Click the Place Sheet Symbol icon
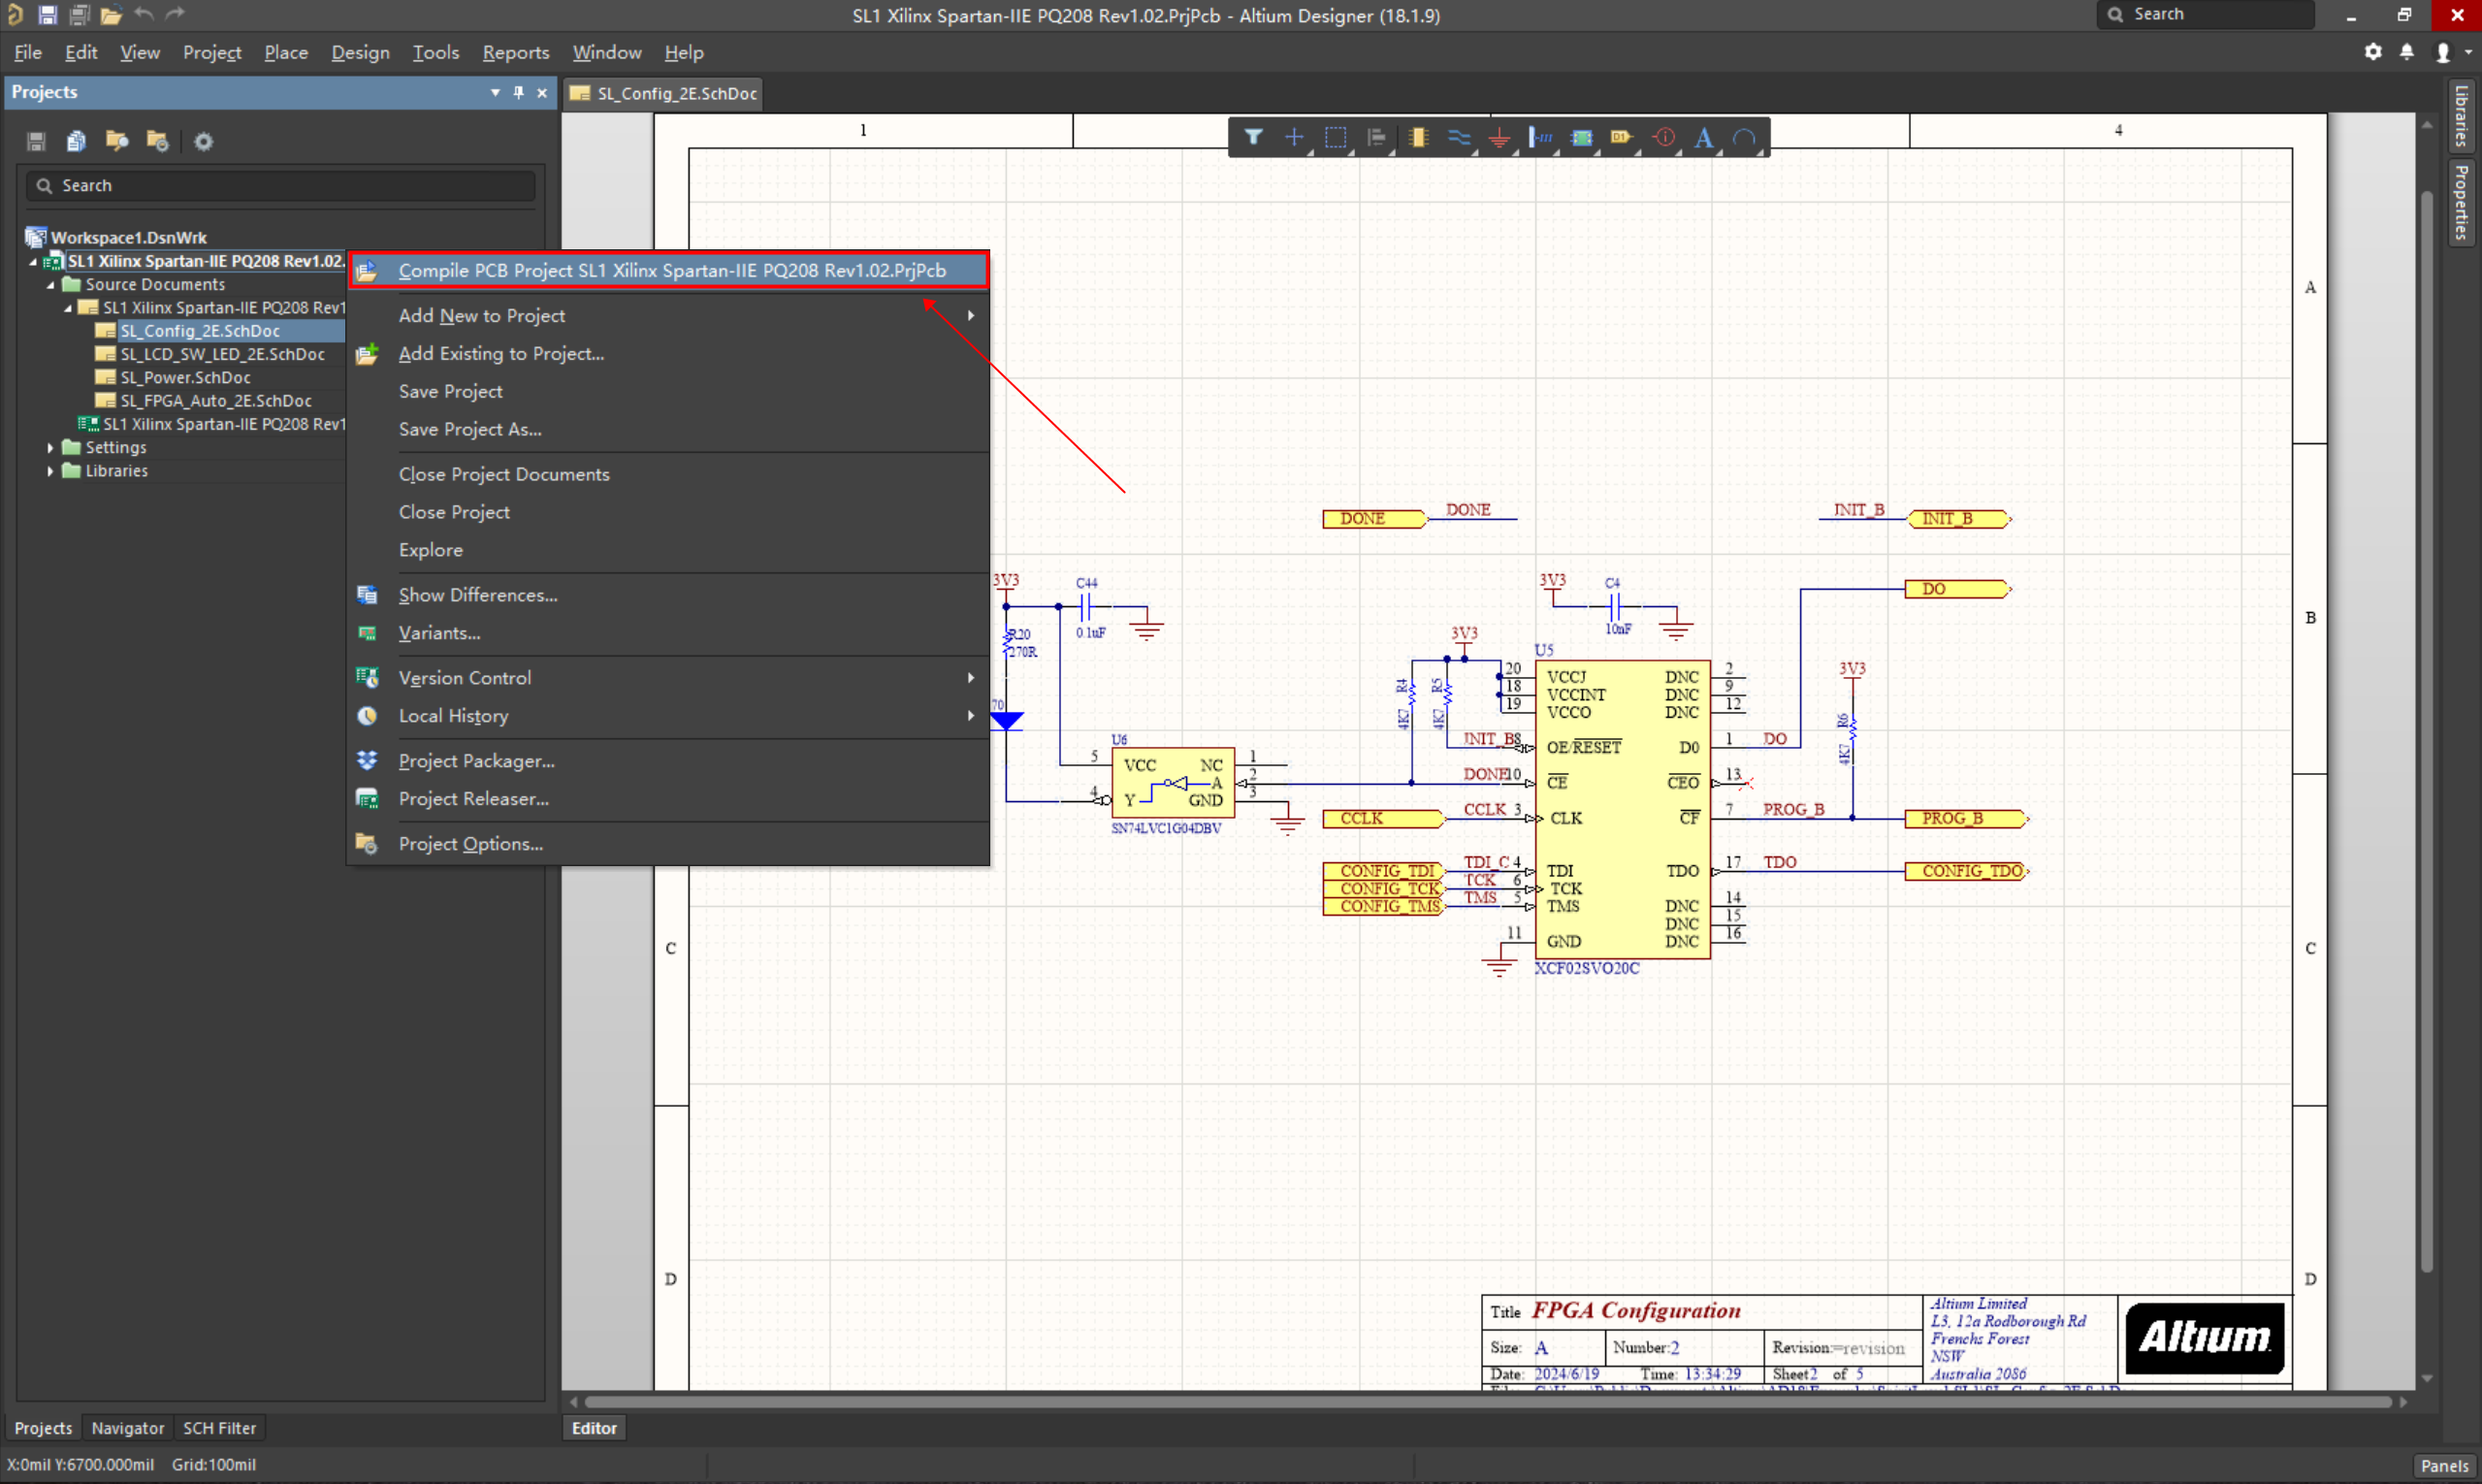Viewport: 2482px width, 1484px height. [1581, 137]
